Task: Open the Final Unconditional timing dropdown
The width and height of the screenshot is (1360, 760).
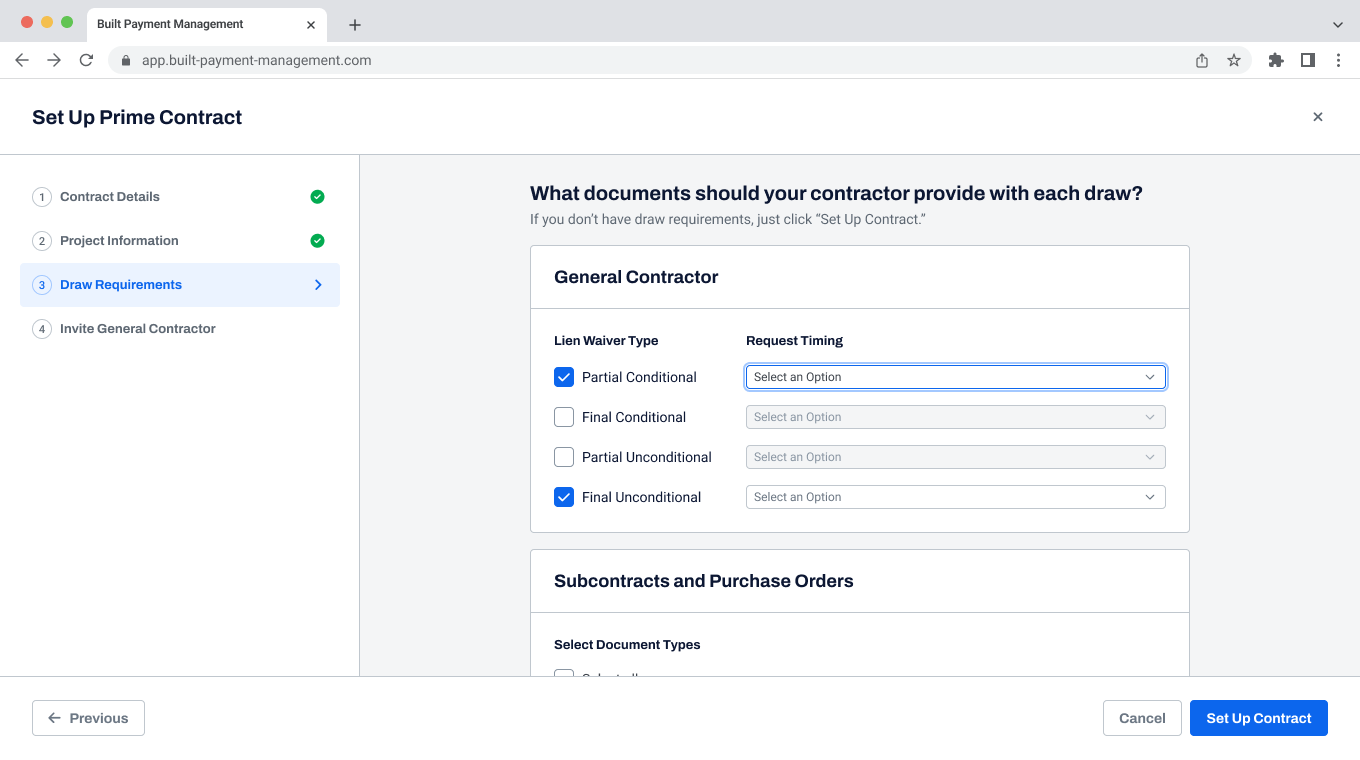Action: 955,497
